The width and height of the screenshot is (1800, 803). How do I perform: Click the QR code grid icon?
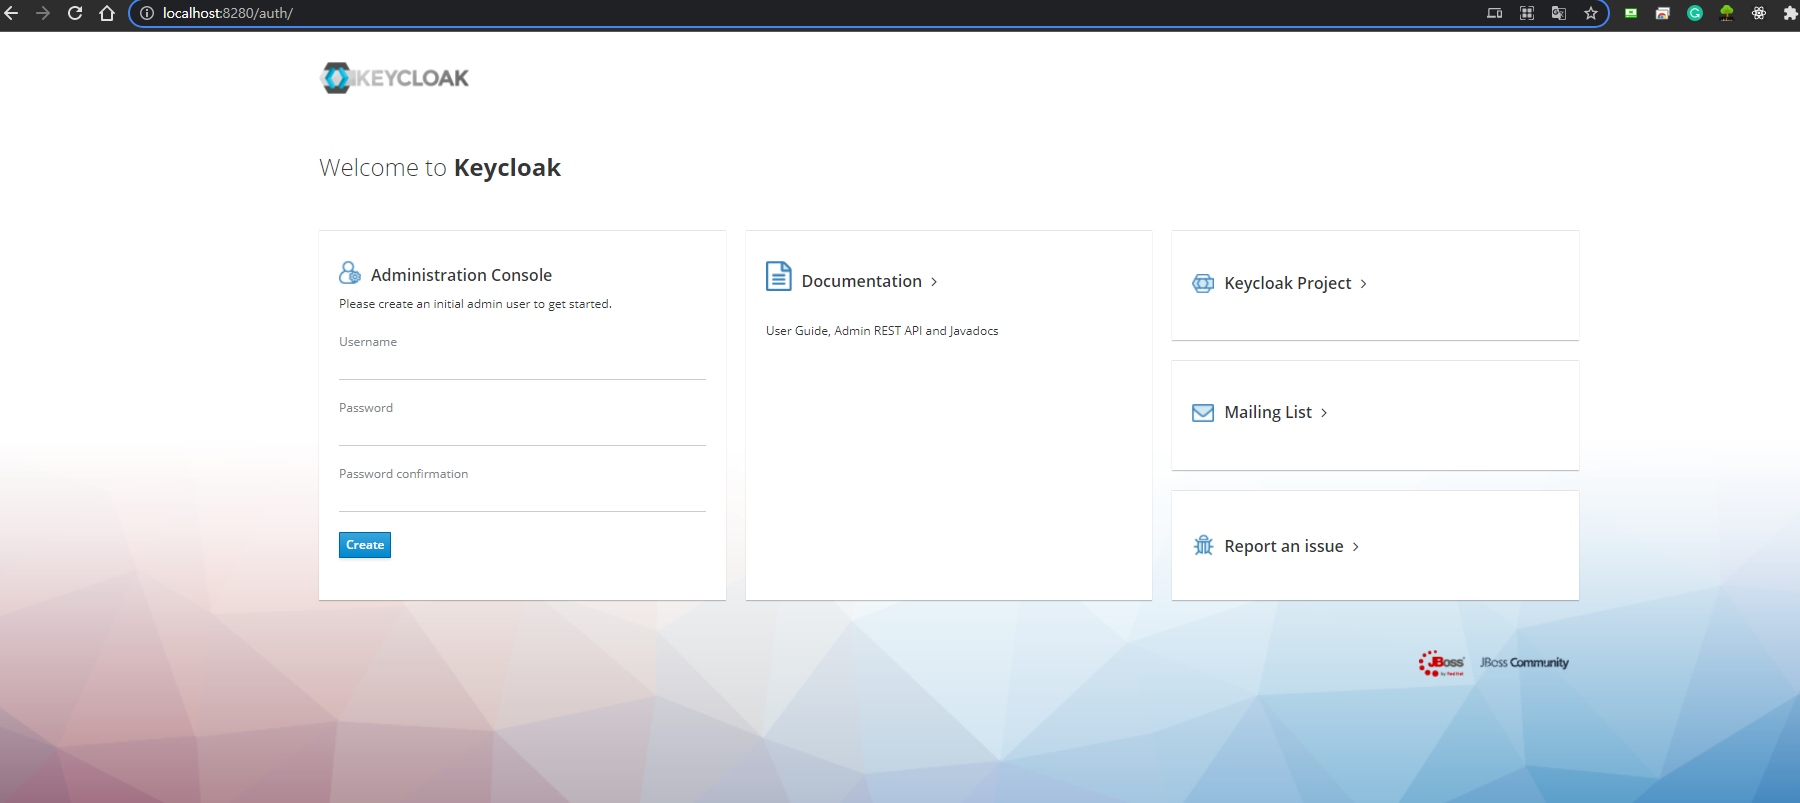pos(1527,13)
